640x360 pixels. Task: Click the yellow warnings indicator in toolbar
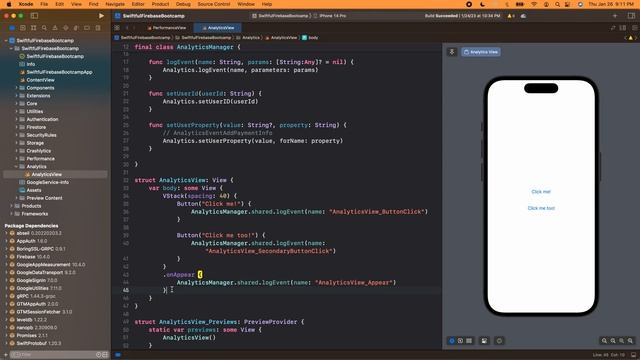click(511, 16)
